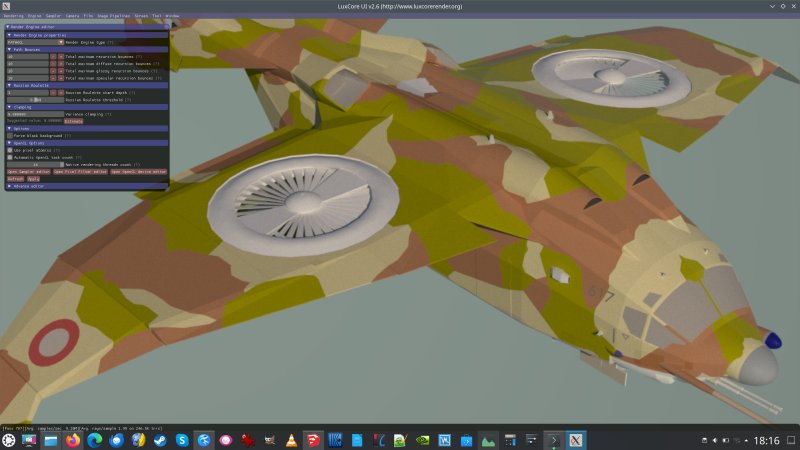Increase maximum specular recursion bounces

coord(61,78)
